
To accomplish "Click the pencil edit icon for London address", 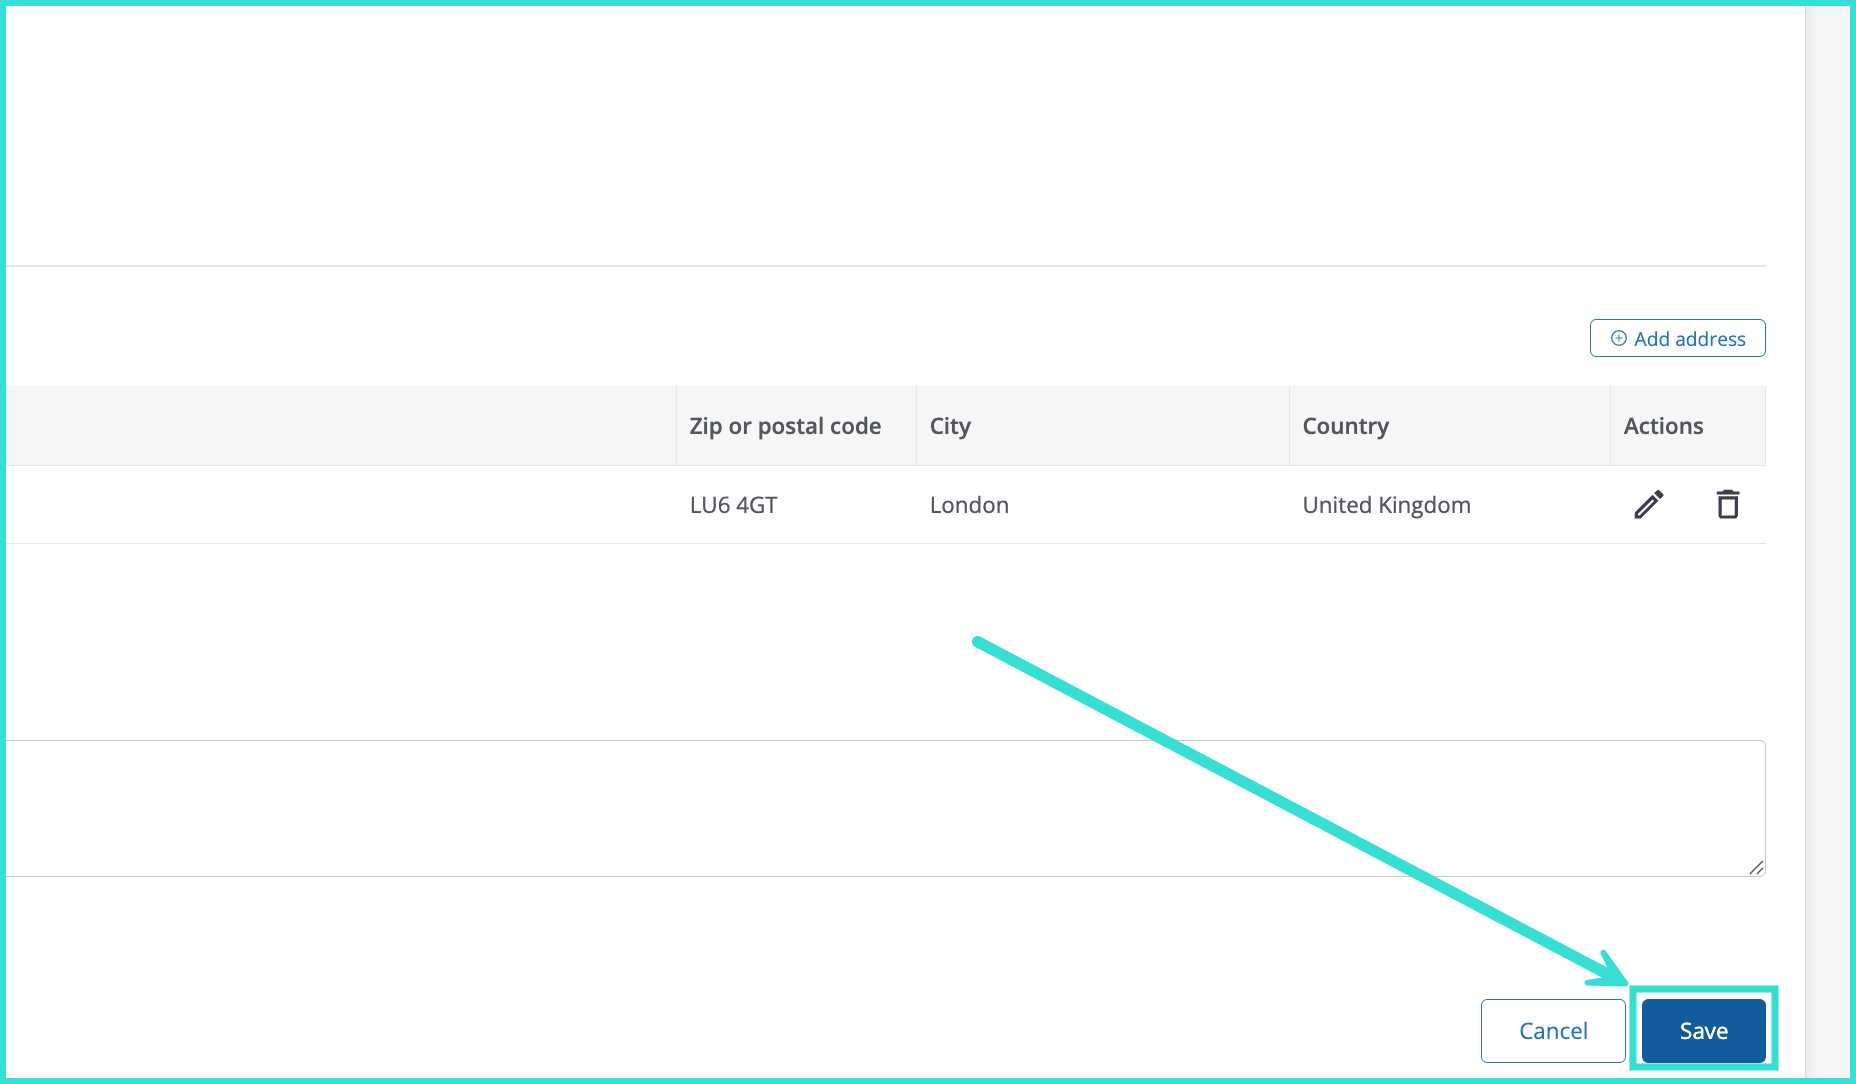I will (x=1648, y=505).
